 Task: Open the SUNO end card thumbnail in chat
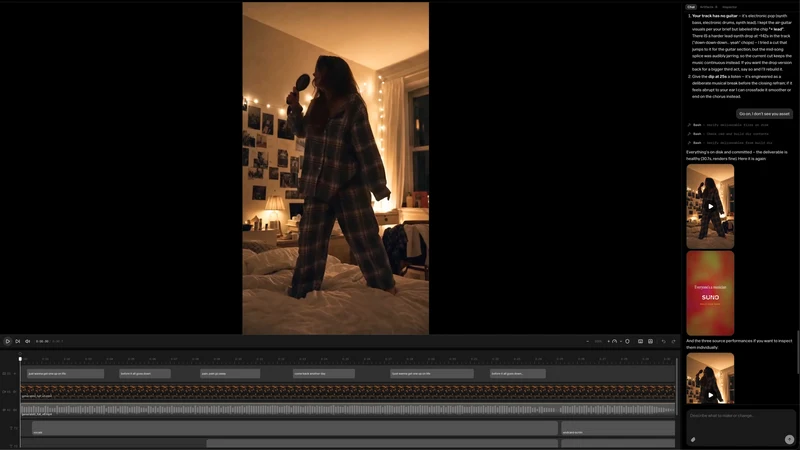[x=710, y=293]
